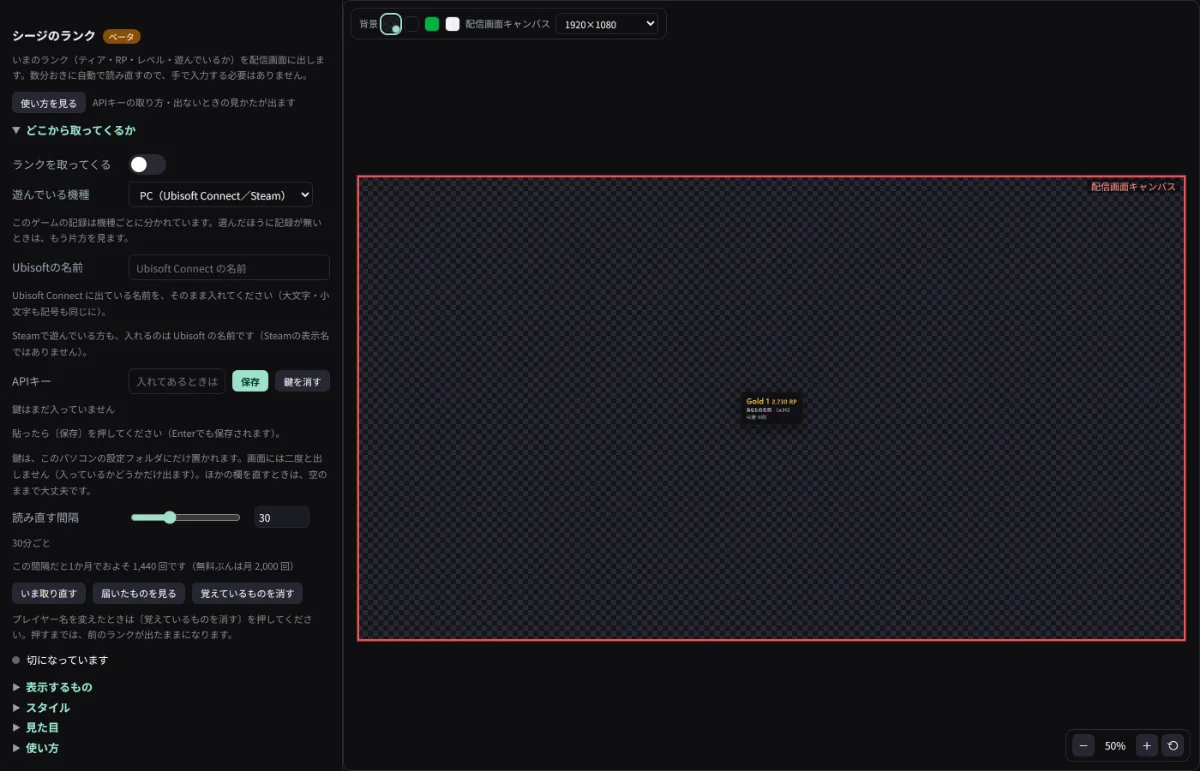
Task: Click the 50% zoom level text
Action: pos(1115,746)
